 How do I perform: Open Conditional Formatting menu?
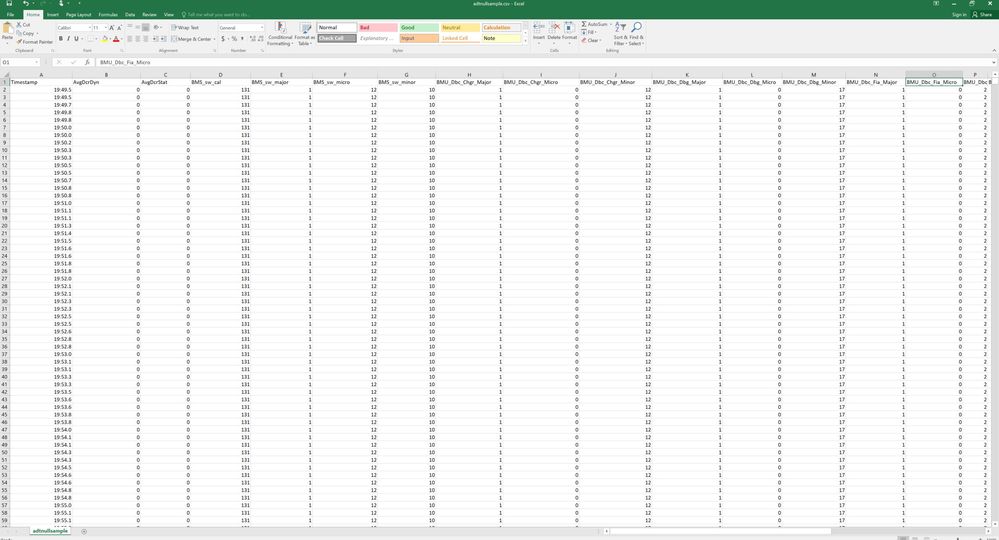coord(280,34)
